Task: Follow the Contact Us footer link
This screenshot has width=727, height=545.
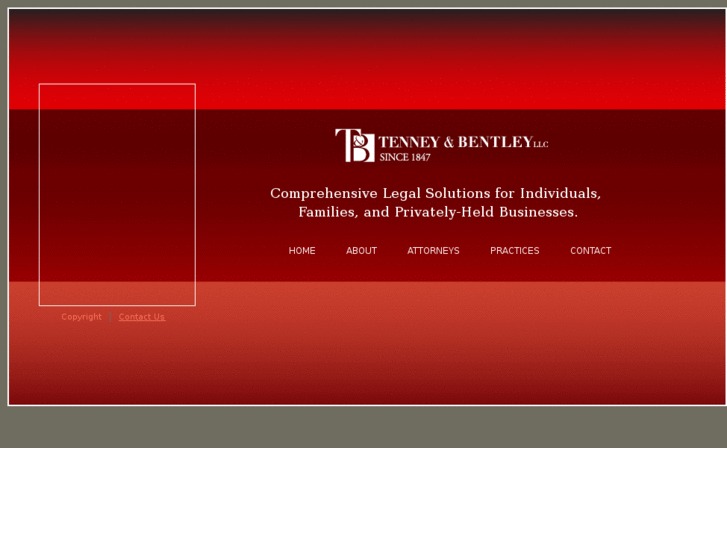Action: [x=141, y=317]
